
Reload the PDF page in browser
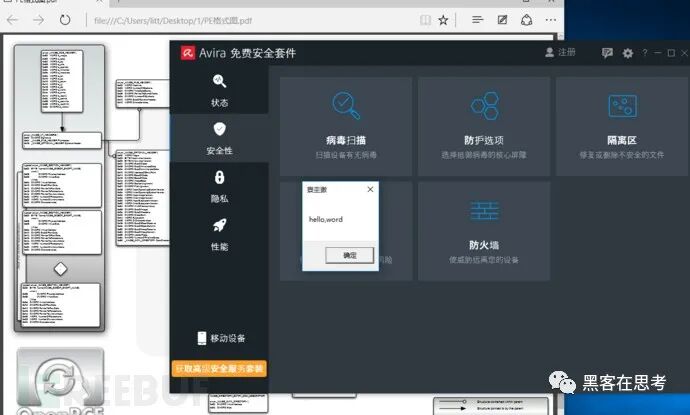(x=65, y=20)
